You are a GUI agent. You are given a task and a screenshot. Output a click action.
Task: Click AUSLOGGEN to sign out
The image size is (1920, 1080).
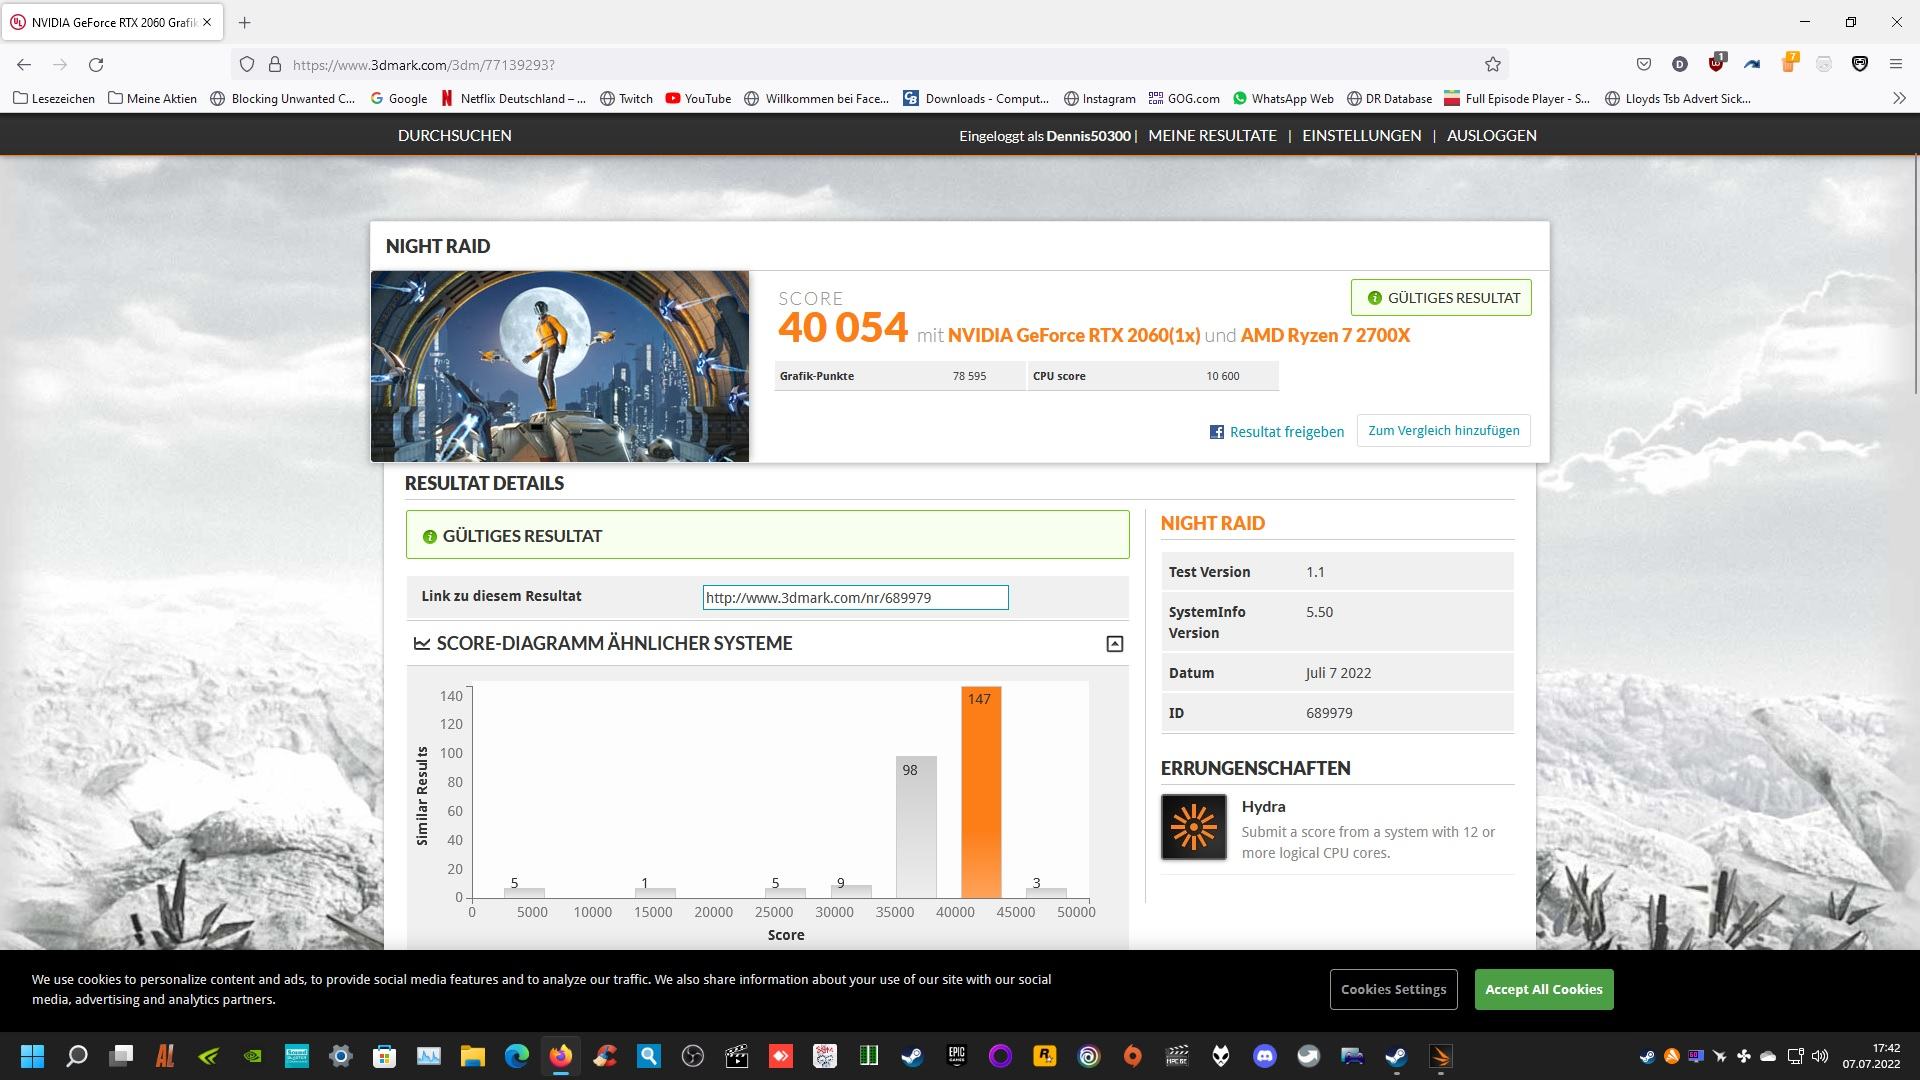(1491, 135)
